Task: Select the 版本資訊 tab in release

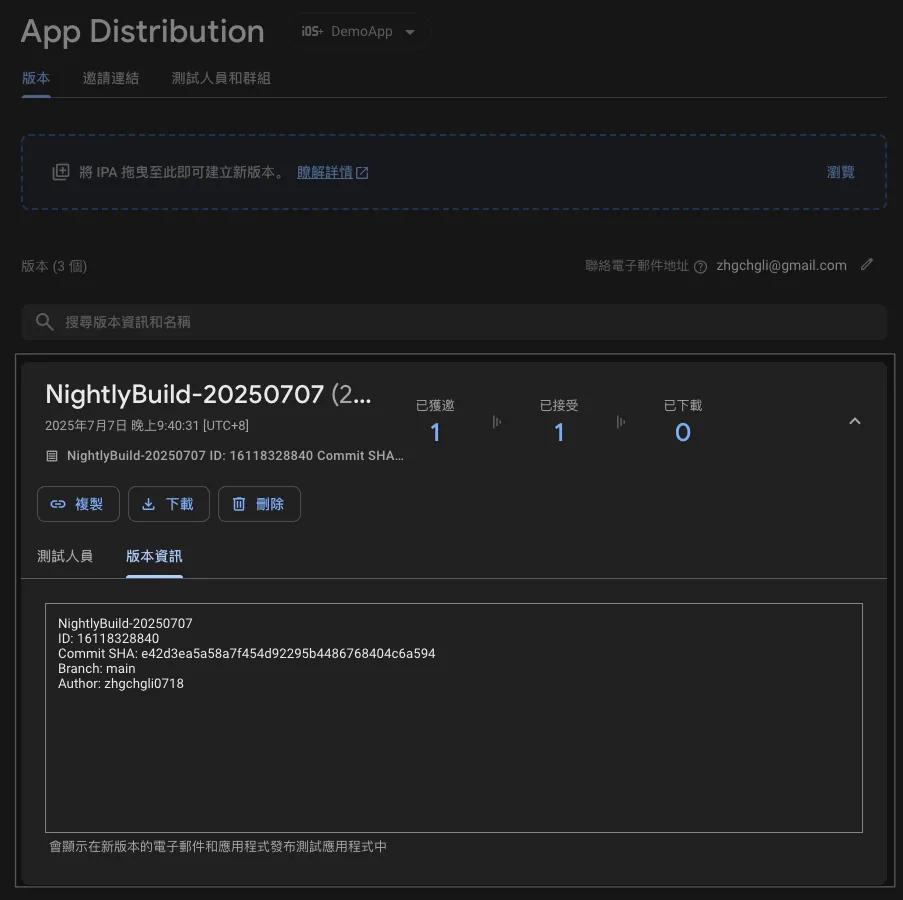Action: point(154,556)
